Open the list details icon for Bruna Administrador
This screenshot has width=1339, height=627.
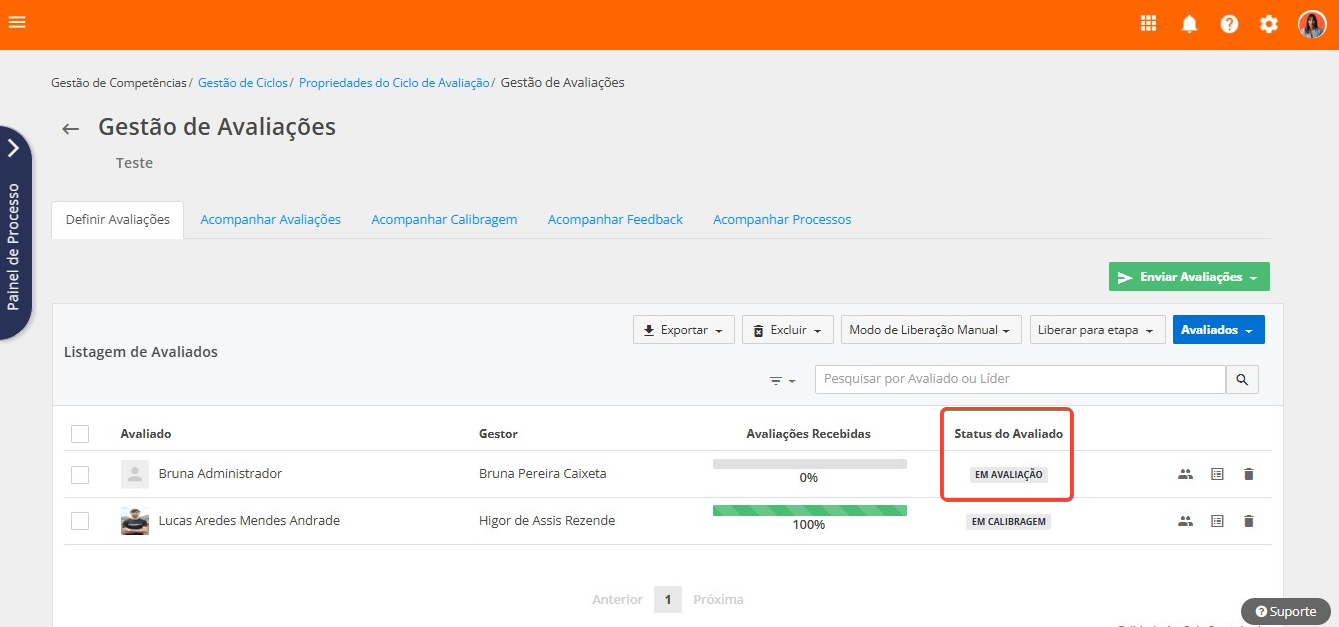[x=1217, y=474]
